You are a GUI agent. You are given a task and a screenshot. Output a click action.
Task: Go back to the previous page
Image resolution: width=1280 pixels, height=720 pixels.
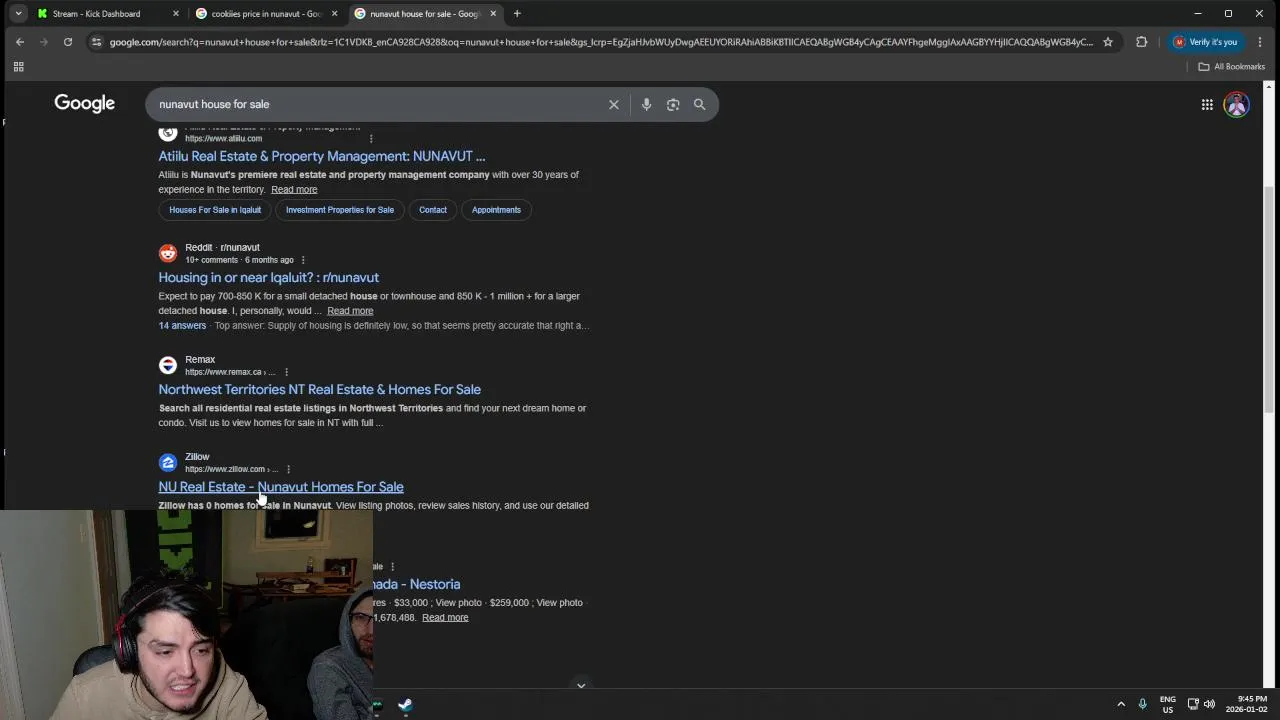20,42
